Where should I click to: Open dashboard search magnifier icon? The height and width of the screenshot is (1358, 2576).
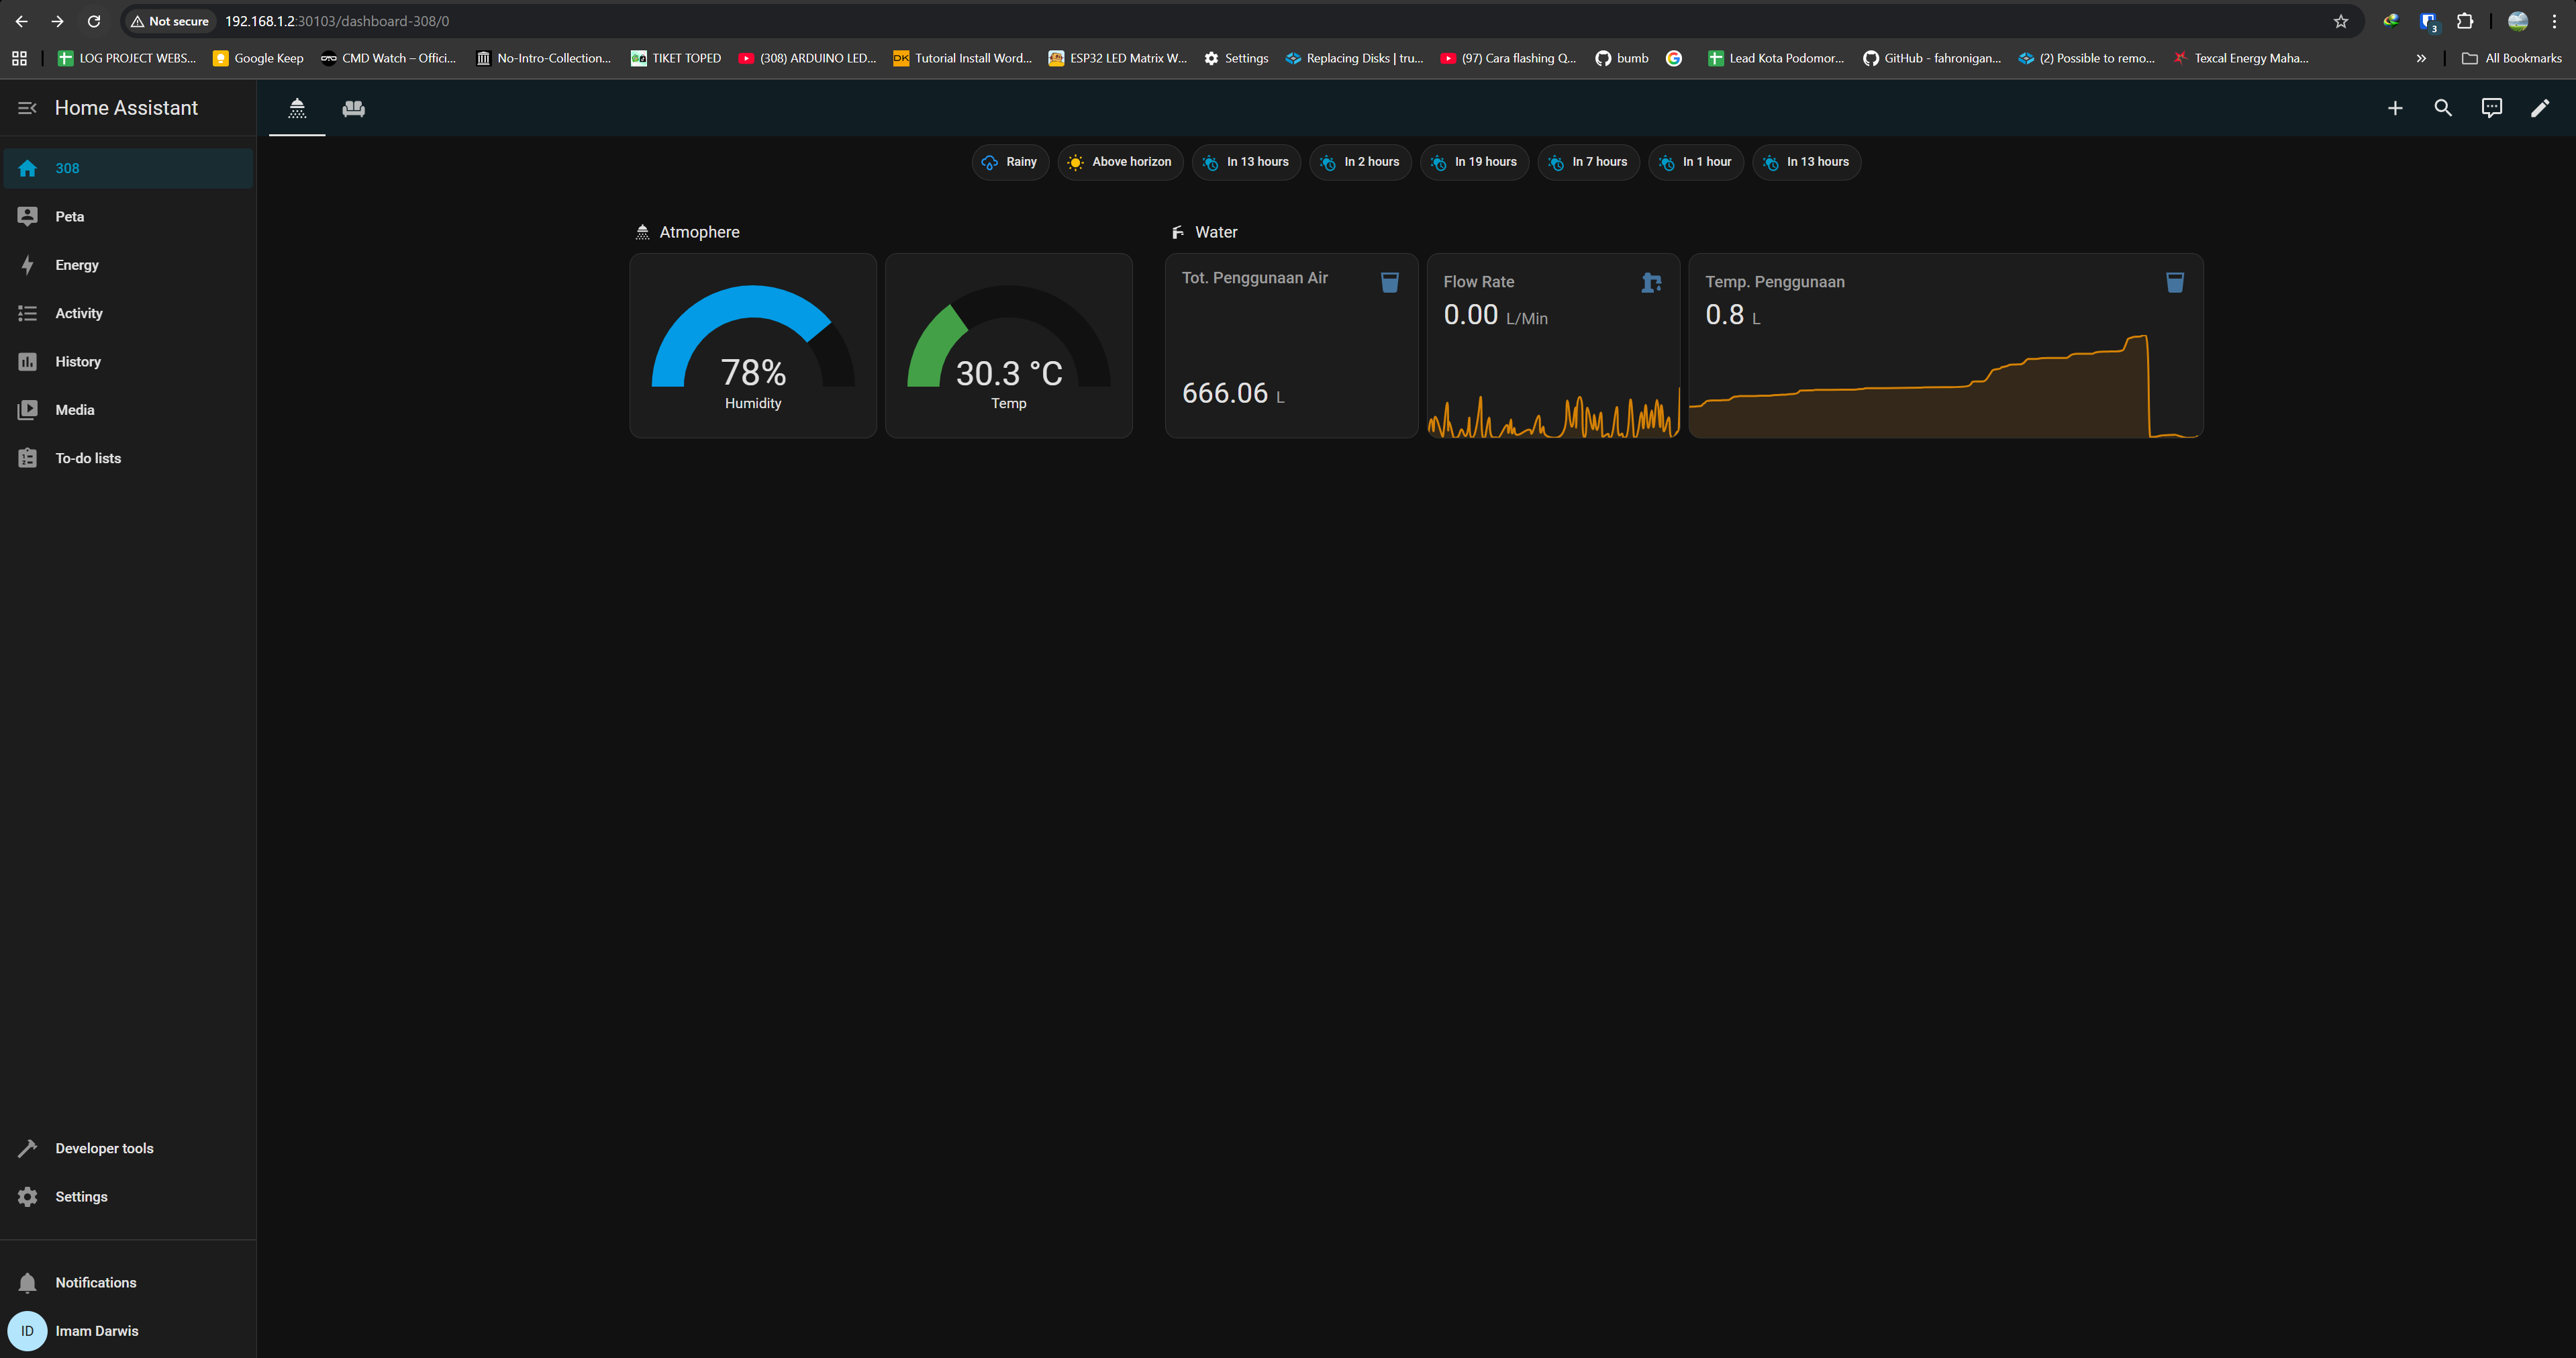2442,108
